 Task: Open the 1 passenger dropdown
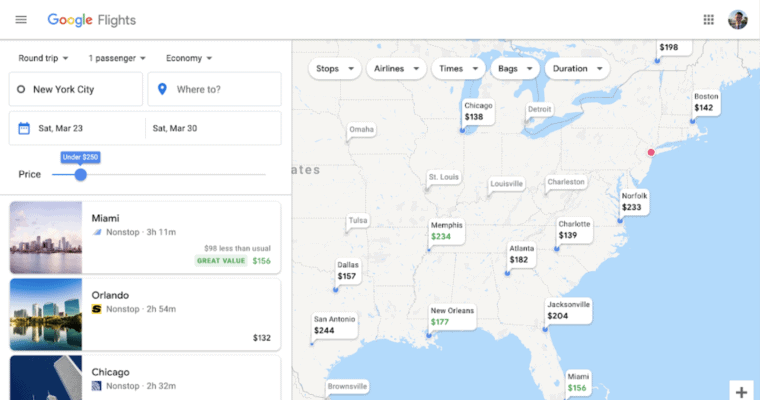117,58
